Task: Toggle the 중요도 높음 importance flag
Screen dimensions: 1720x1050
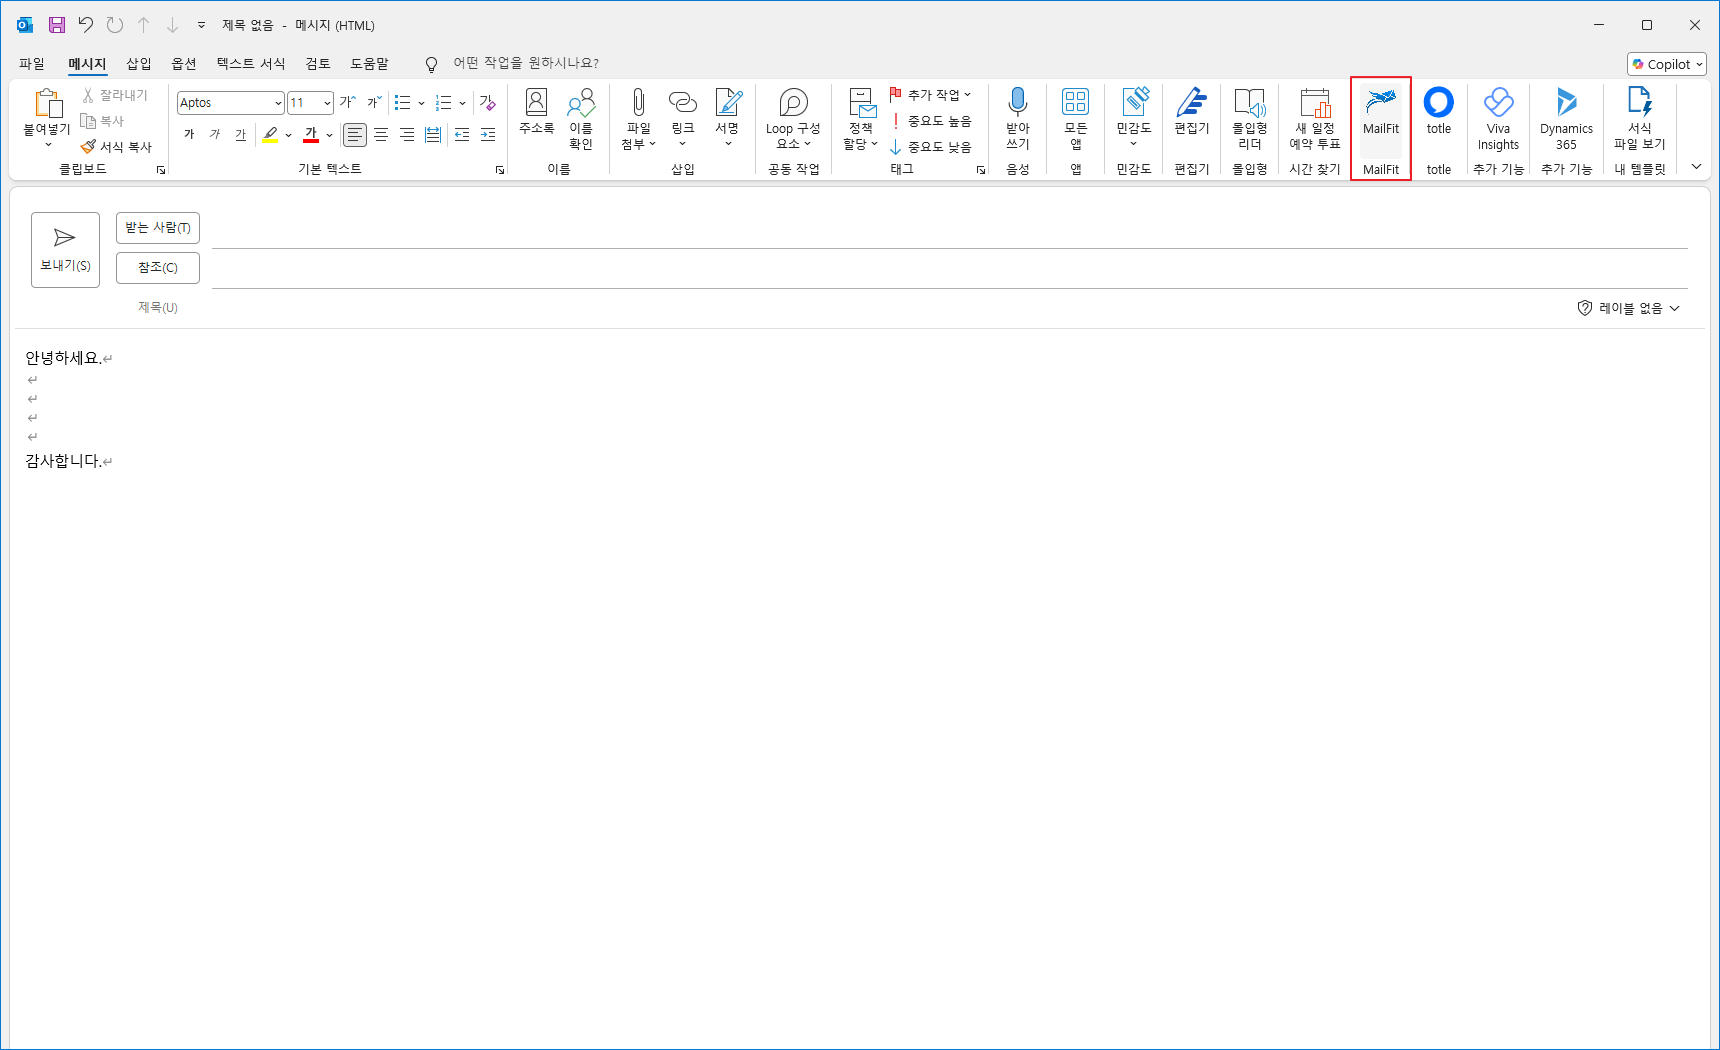Action: point(930,121)
